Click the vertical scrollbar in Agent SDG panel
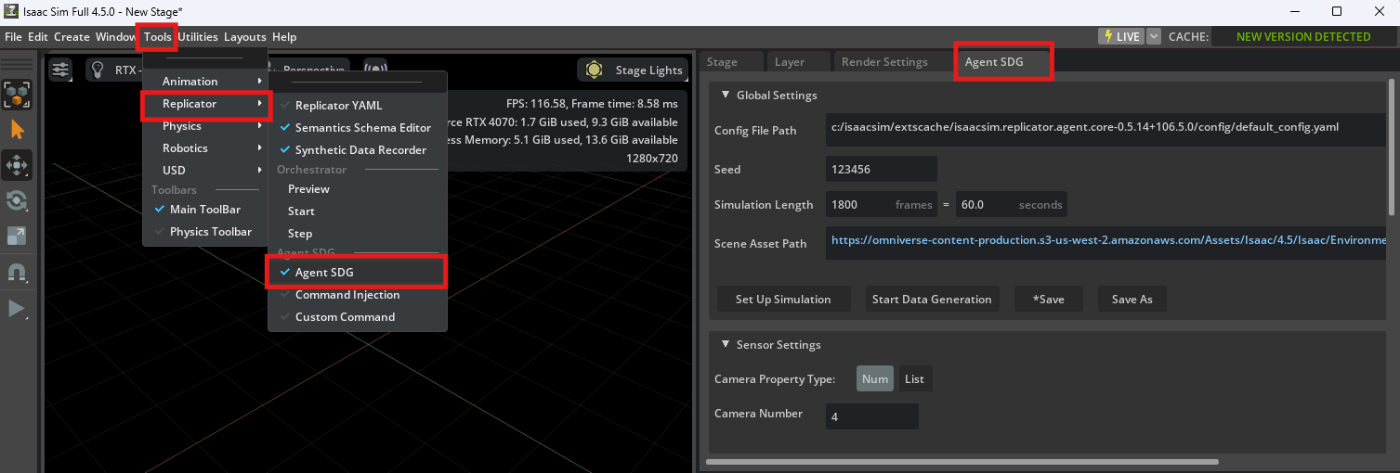 click(1393, 146)
